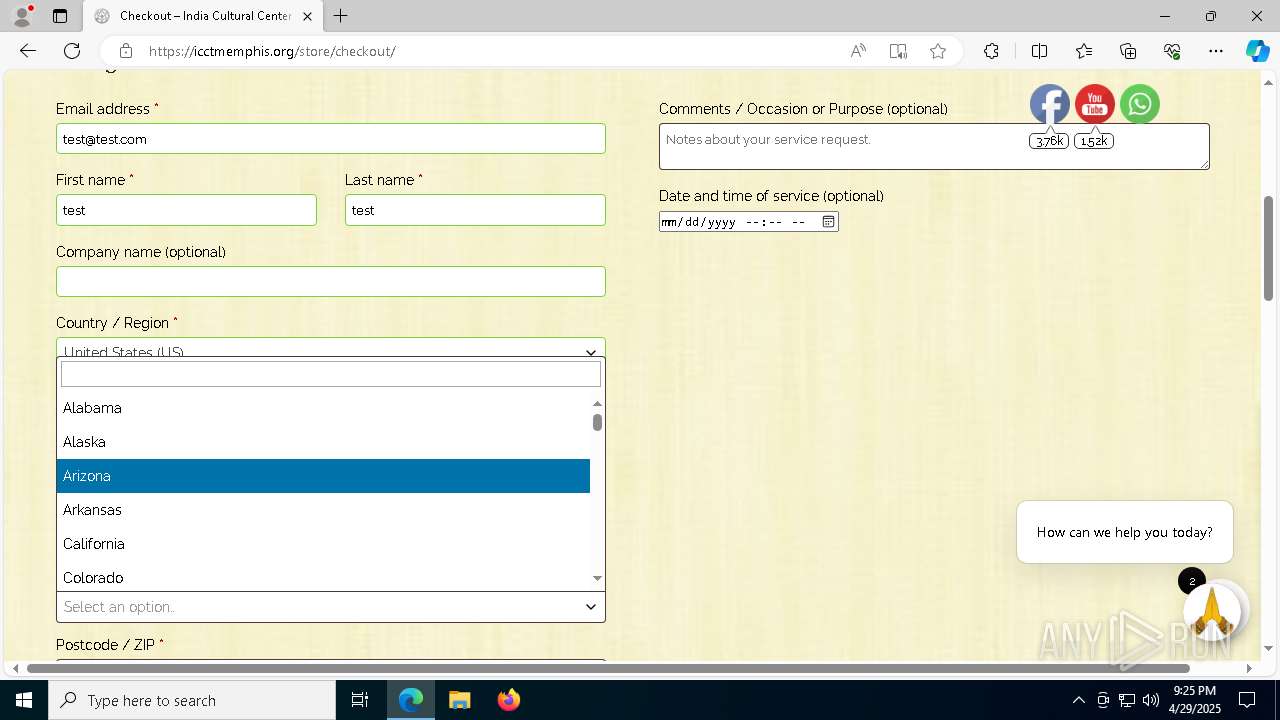Refresh the checkout page
This screenshot has height=720, width=1280.
pos(72,51)
